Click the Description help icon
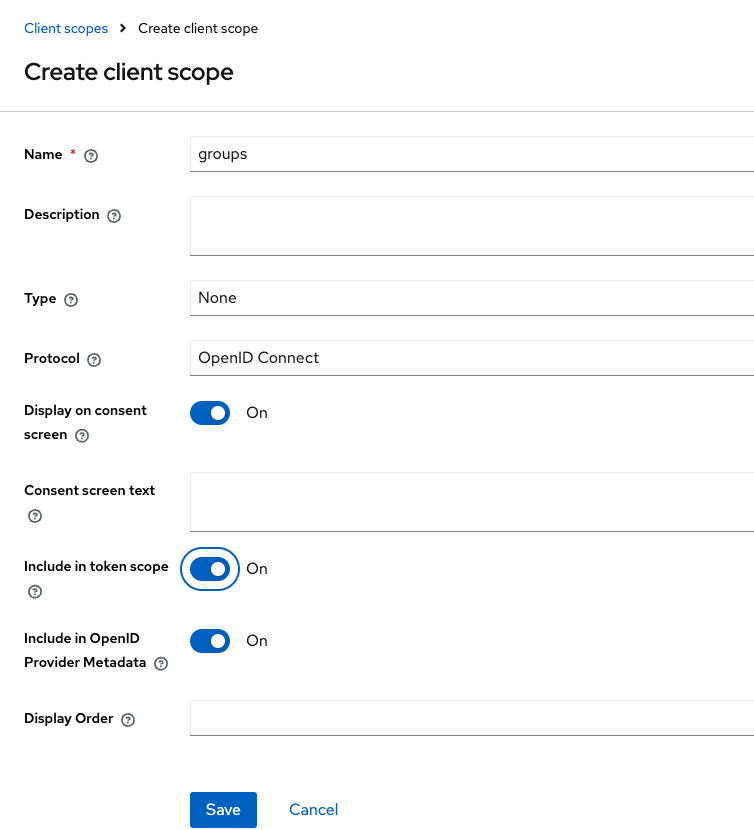The height and width of the screenshot is (830, 754). tap(114, 216)
